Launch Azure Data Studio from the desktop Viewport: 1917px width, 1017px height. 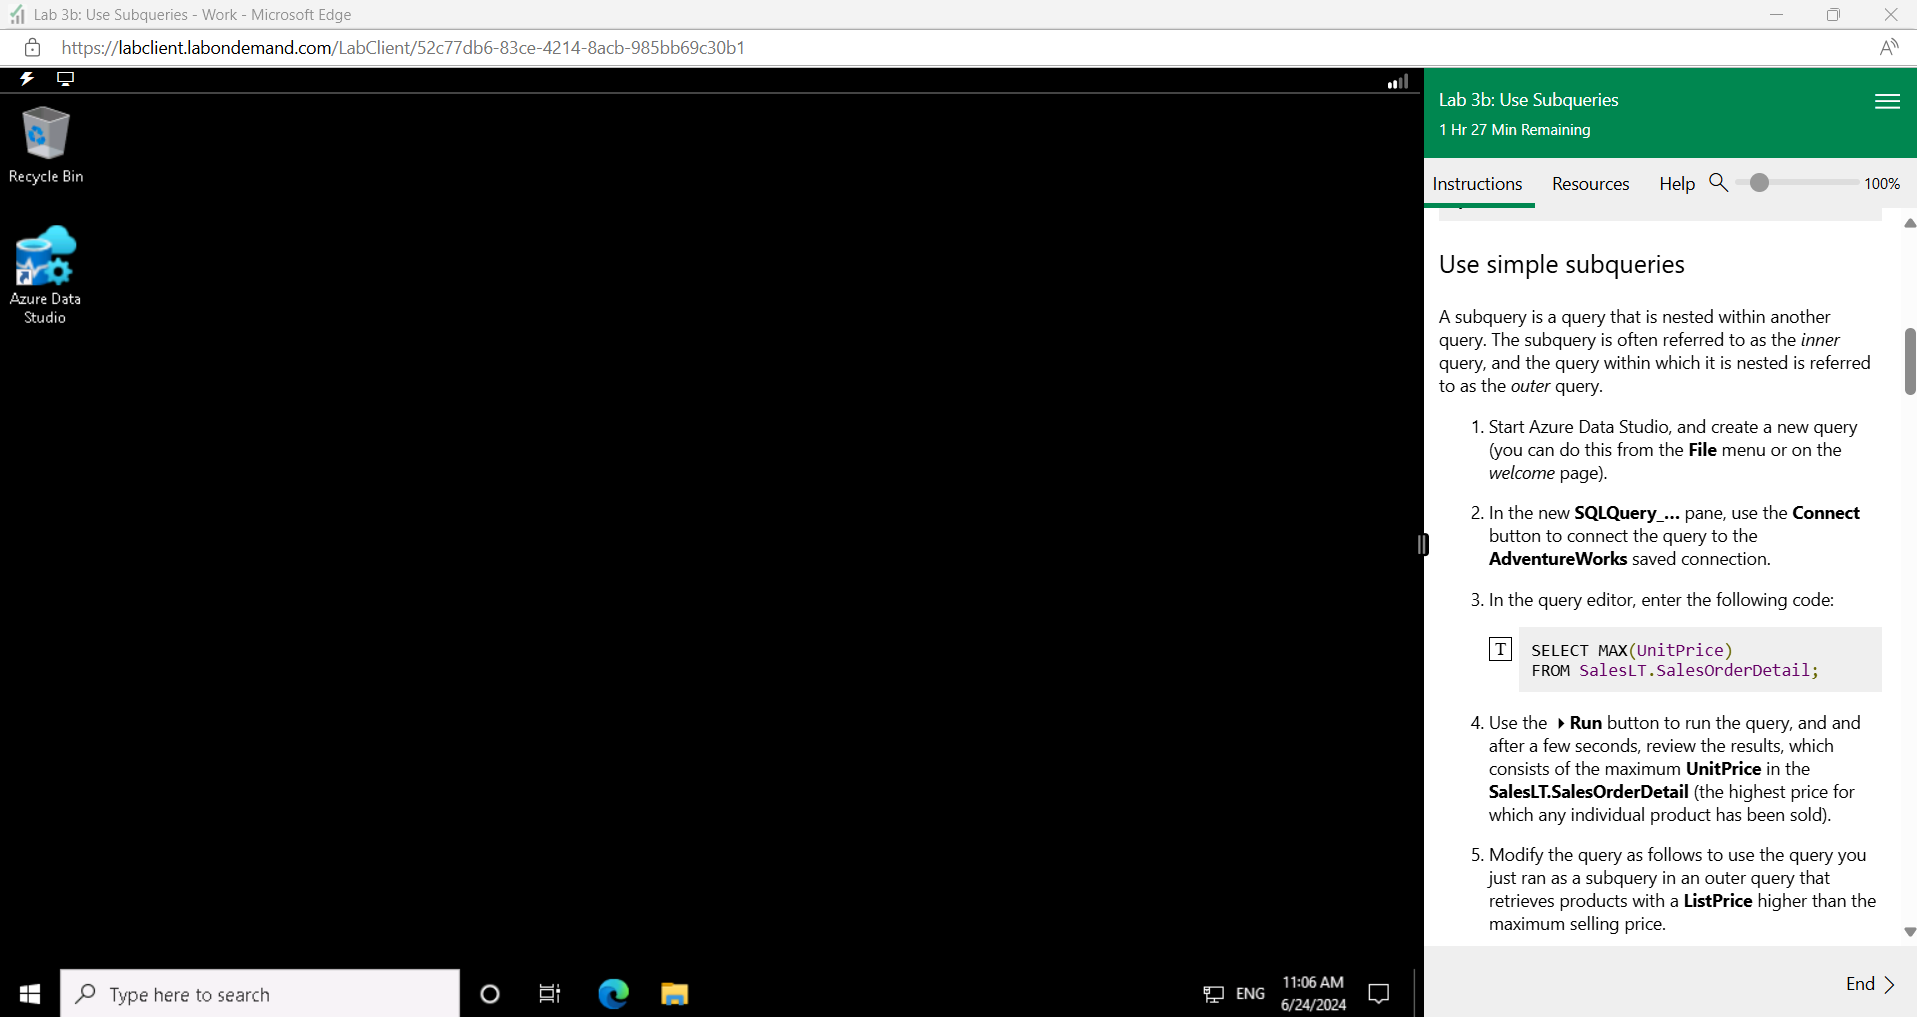[45, 275]
